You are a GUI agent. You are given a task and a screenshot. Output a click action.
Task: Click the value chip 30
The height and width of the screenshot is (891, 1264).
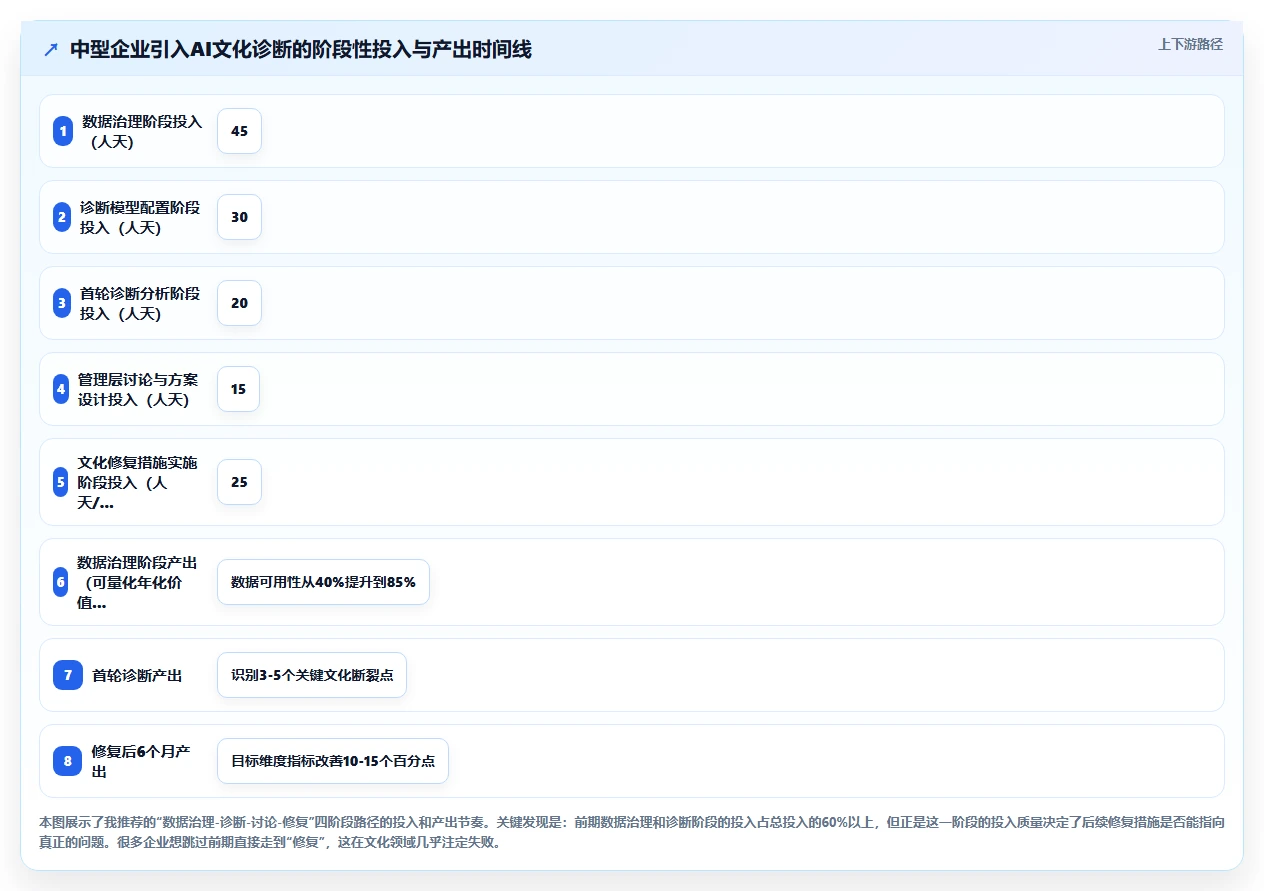[x=239, y=217]
